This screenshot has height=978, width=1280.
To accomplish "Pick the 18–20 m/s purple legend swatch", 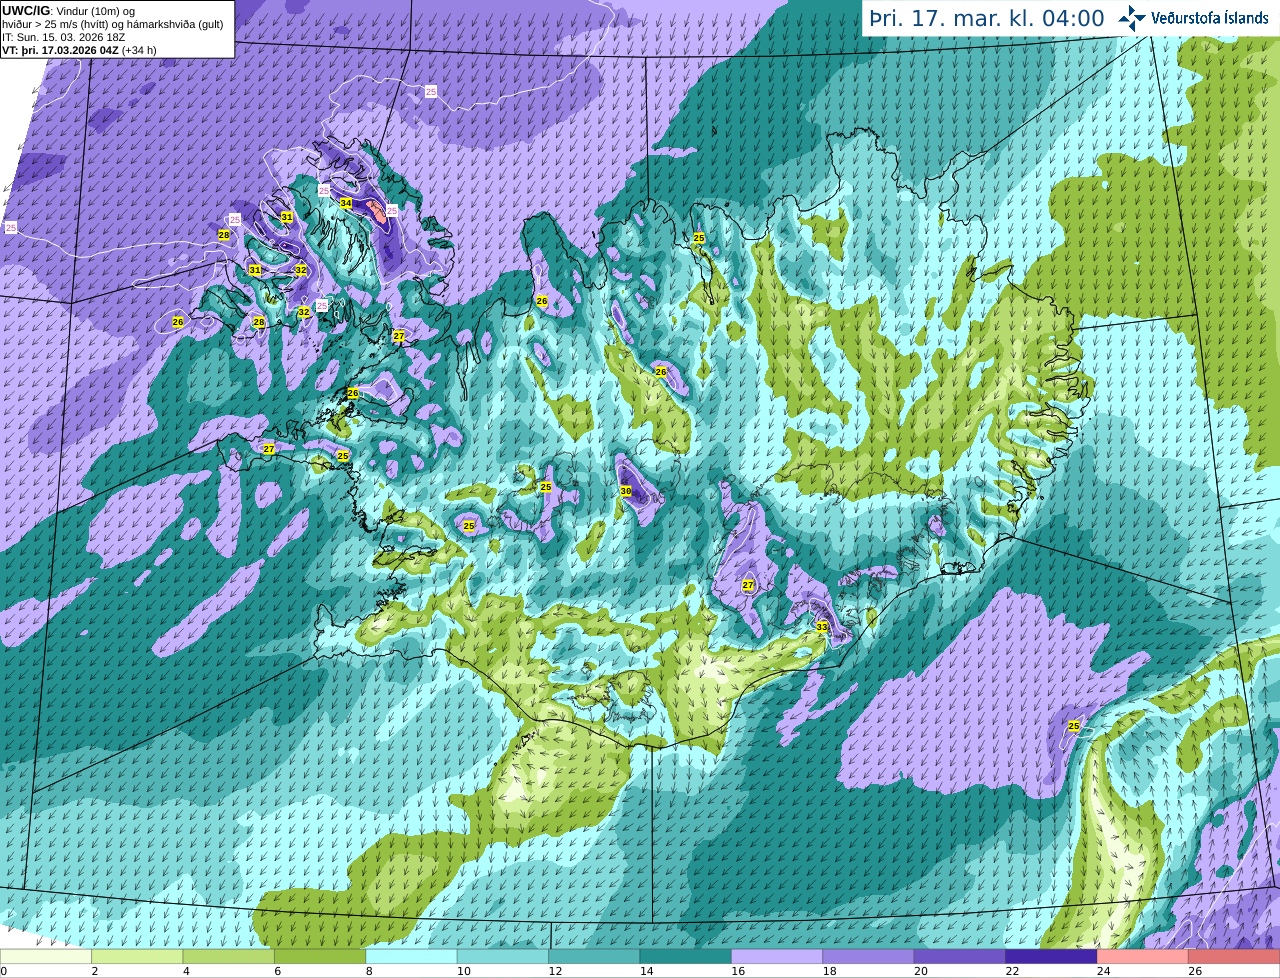I will coord(869,957).
